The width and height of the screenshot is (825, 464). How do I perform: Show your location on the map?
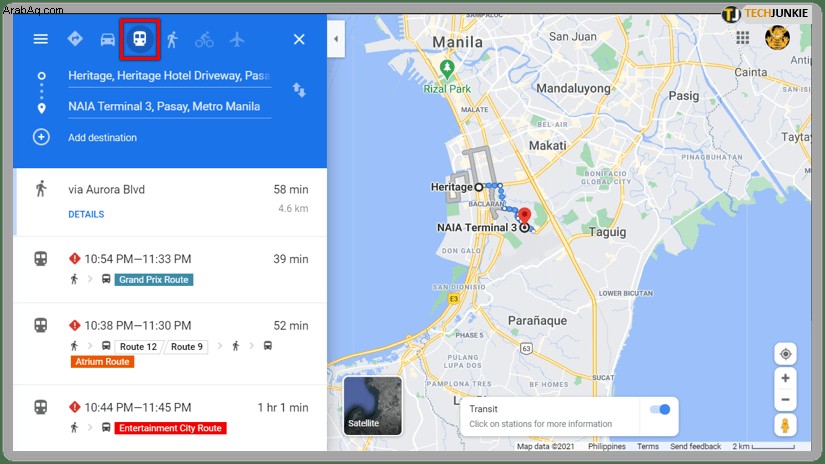point(785,354)
